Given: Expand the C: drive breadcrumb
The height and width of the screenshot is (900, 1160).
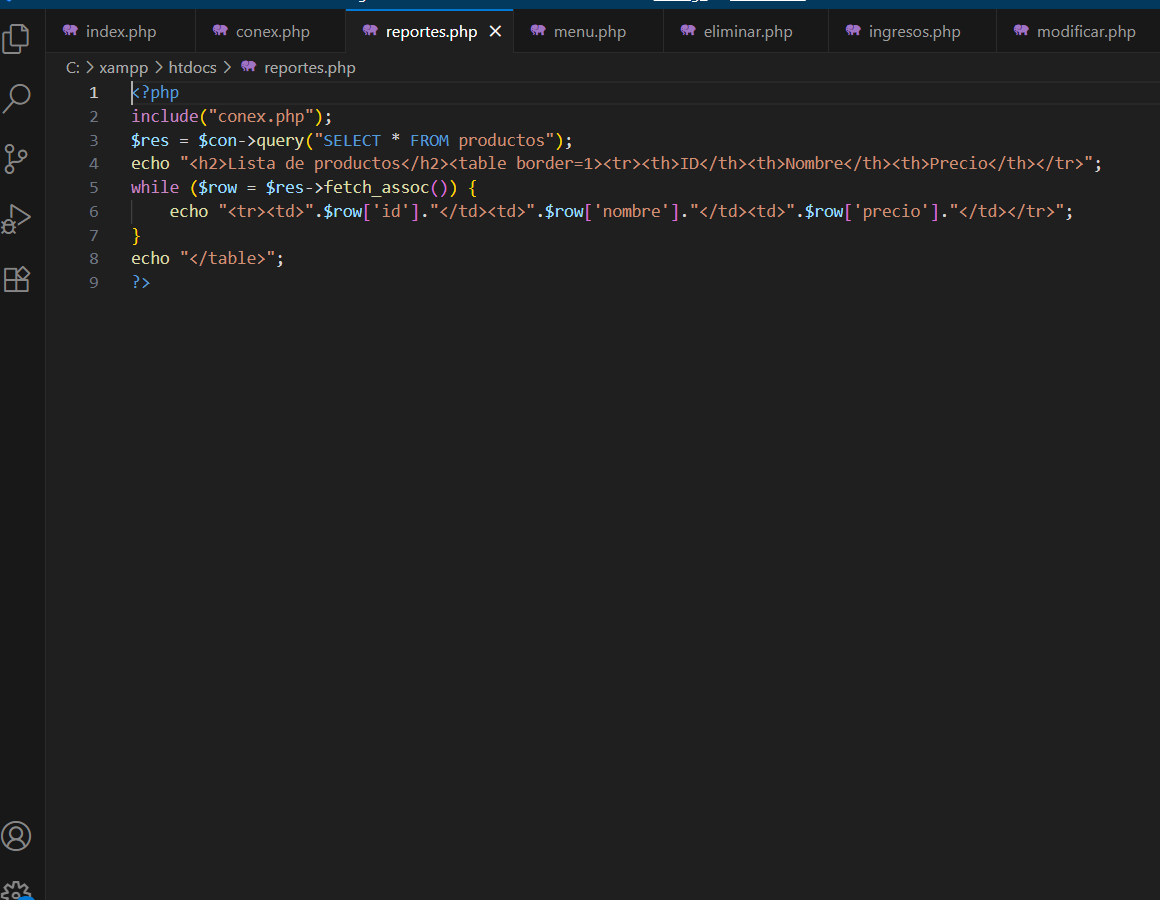Looking at the screenshot, I should pyautogui.click(x=73, y=68).
